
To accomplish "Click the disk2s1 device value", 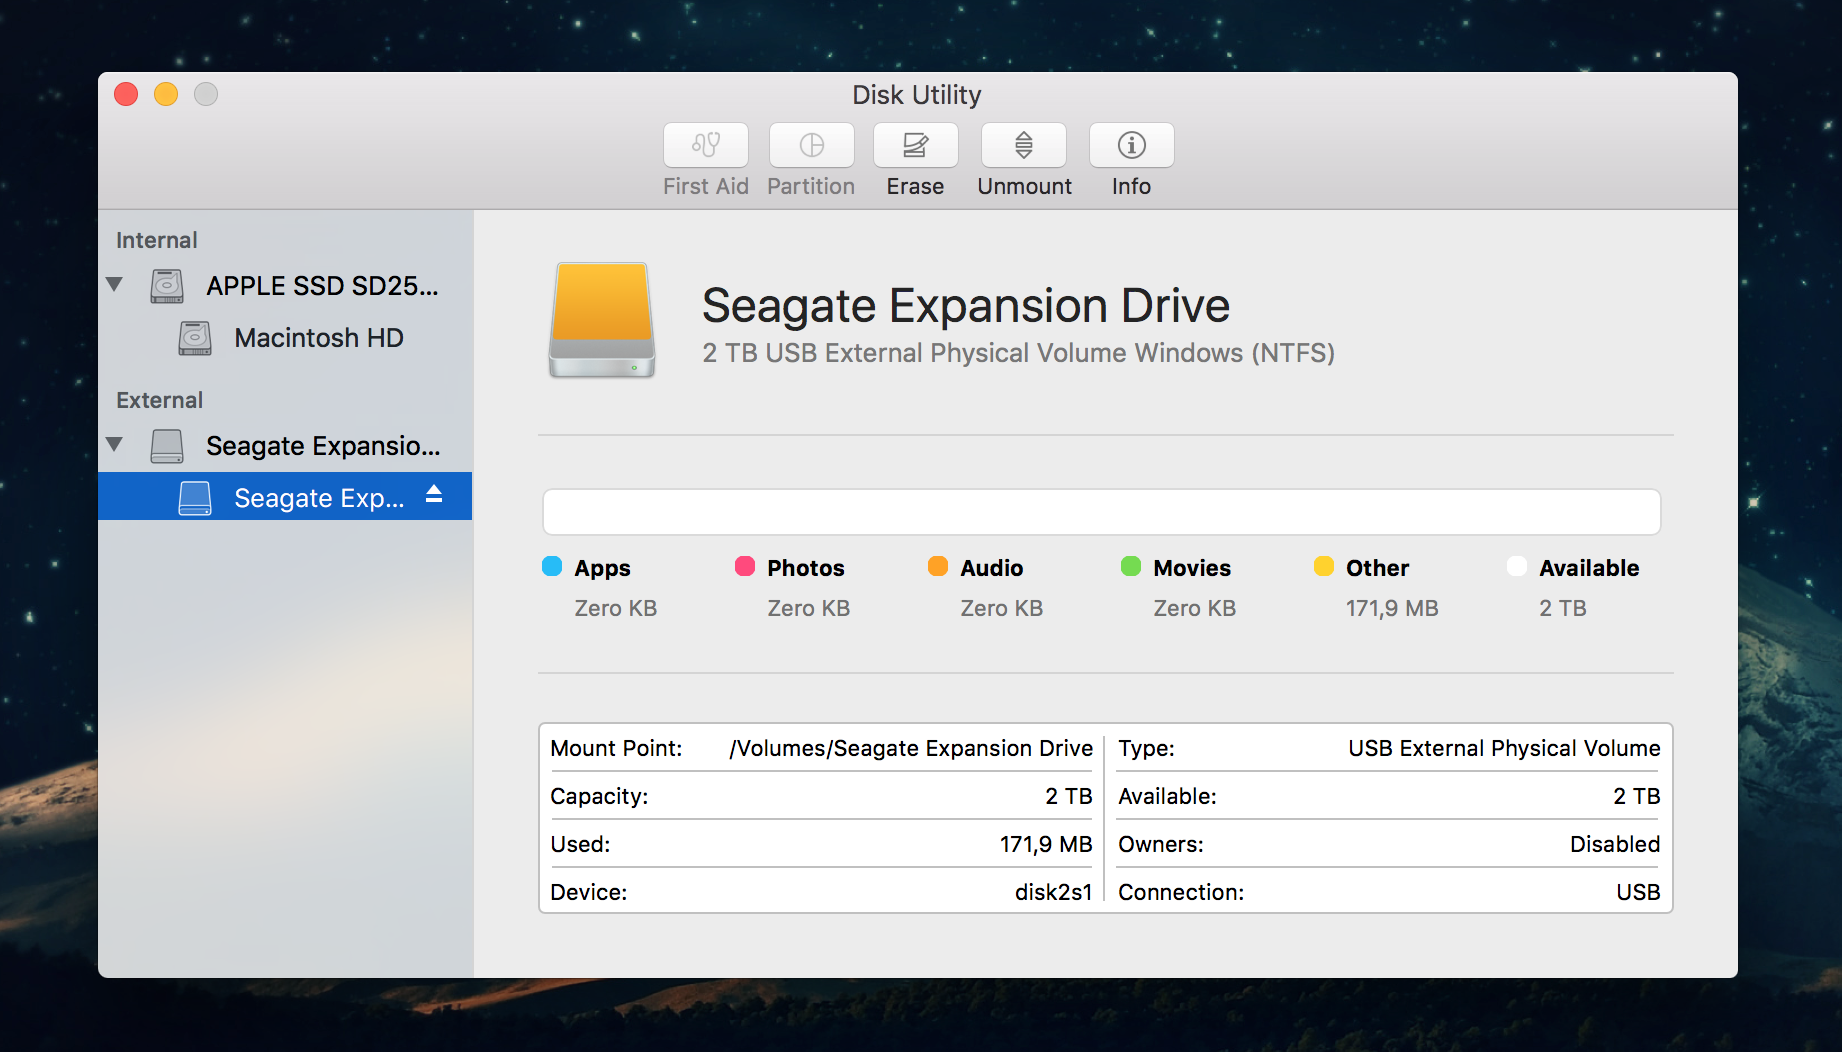I will coord(1054,892).
